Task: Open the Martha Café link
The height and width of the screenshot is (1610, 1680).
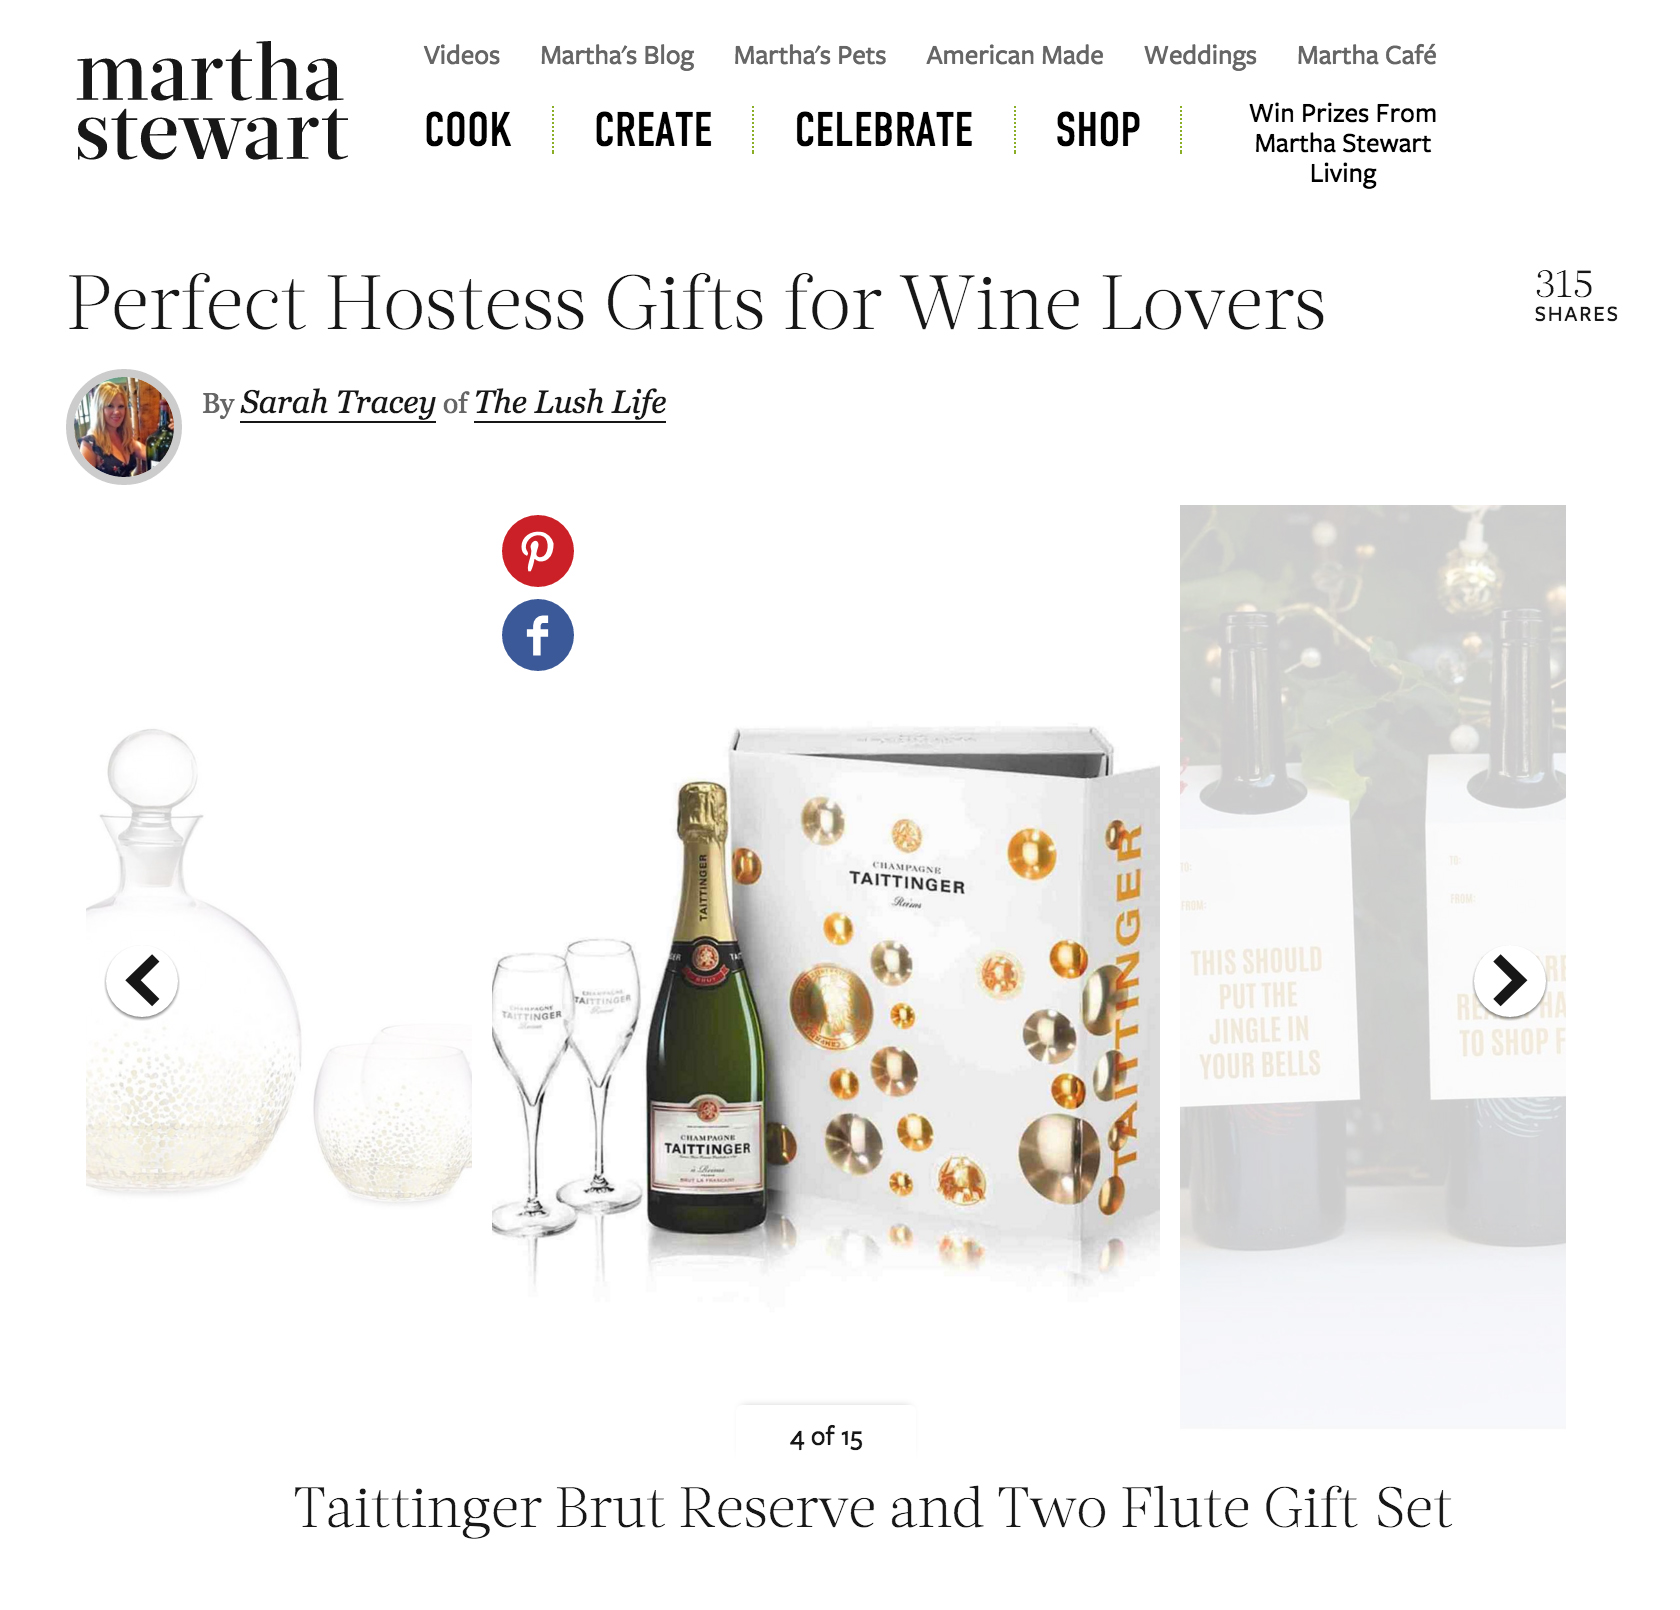Action: (1367, 55)
